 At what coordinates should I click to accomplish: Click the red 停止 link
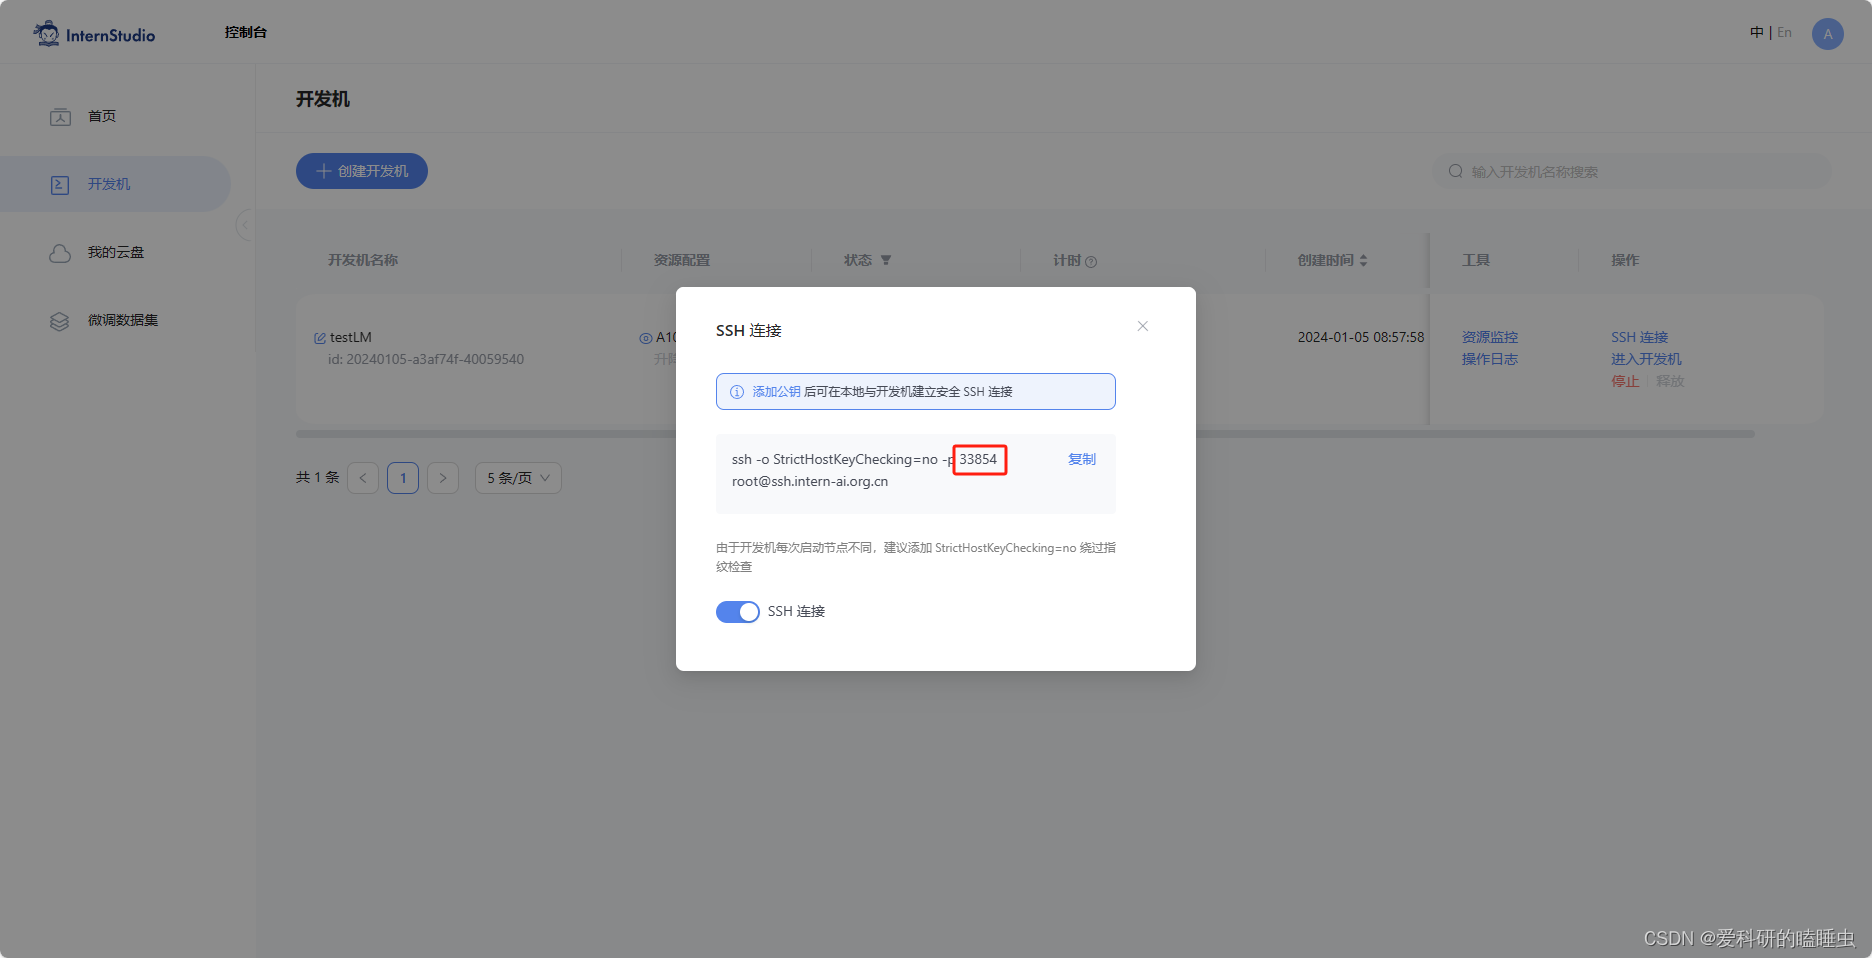point(1625,381)
